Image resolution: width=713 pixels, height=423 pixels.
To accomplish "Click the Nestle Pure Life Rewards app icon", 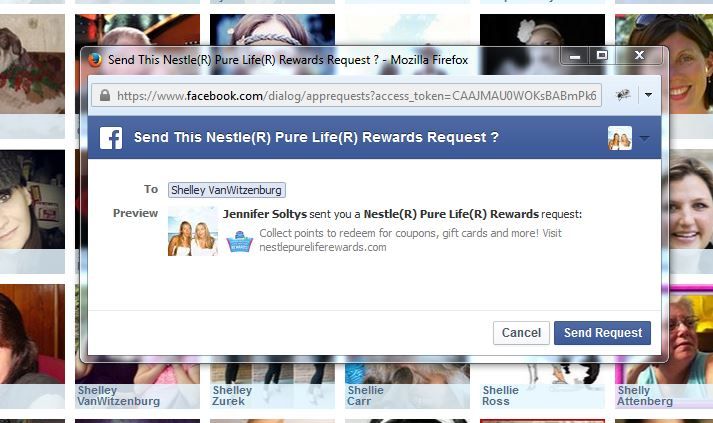I will point(240,241).
